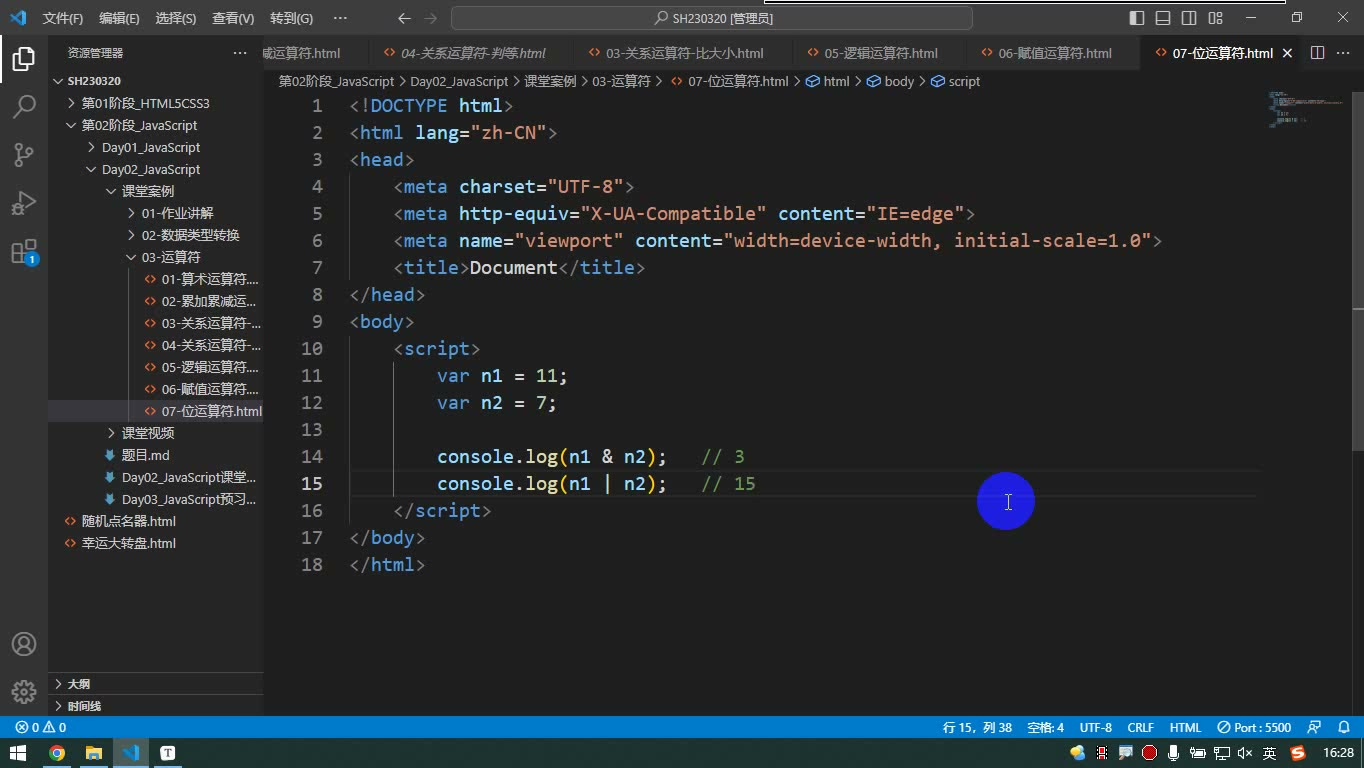1364x768 pixels.
Task: Toggle primary side bar visibility
Action: pos(1137,18)
